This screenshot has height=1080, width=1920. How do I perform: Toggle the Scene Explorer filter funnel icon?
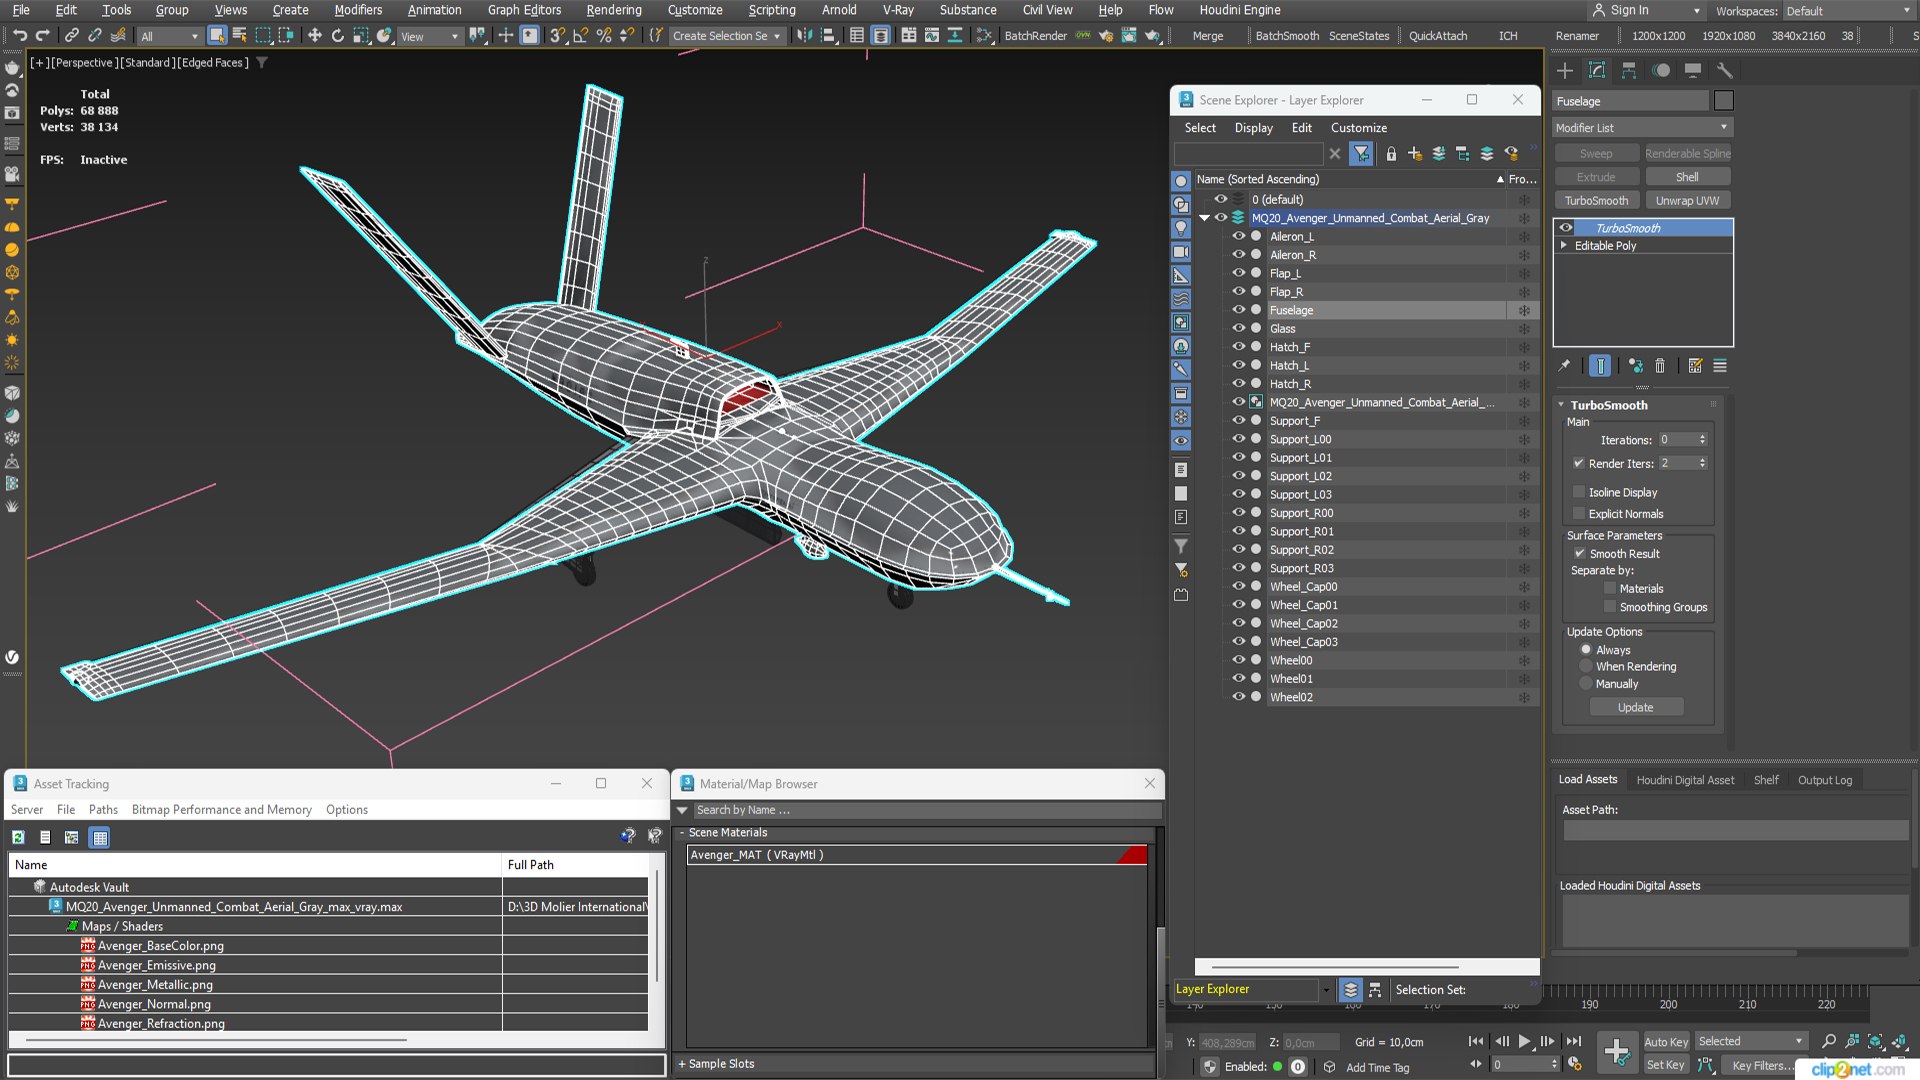(x=1361, y=154)
